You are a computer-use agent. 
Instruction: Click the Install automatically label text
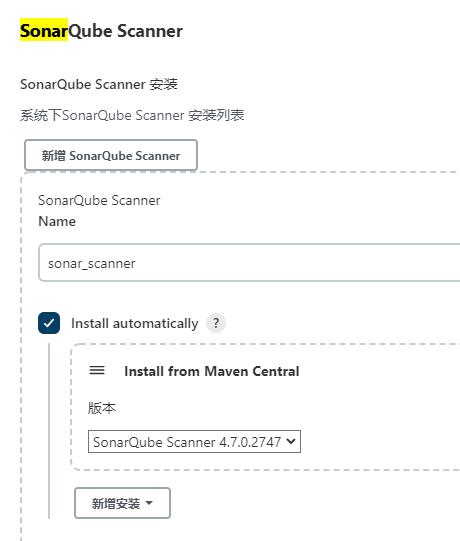coord(135,323)
